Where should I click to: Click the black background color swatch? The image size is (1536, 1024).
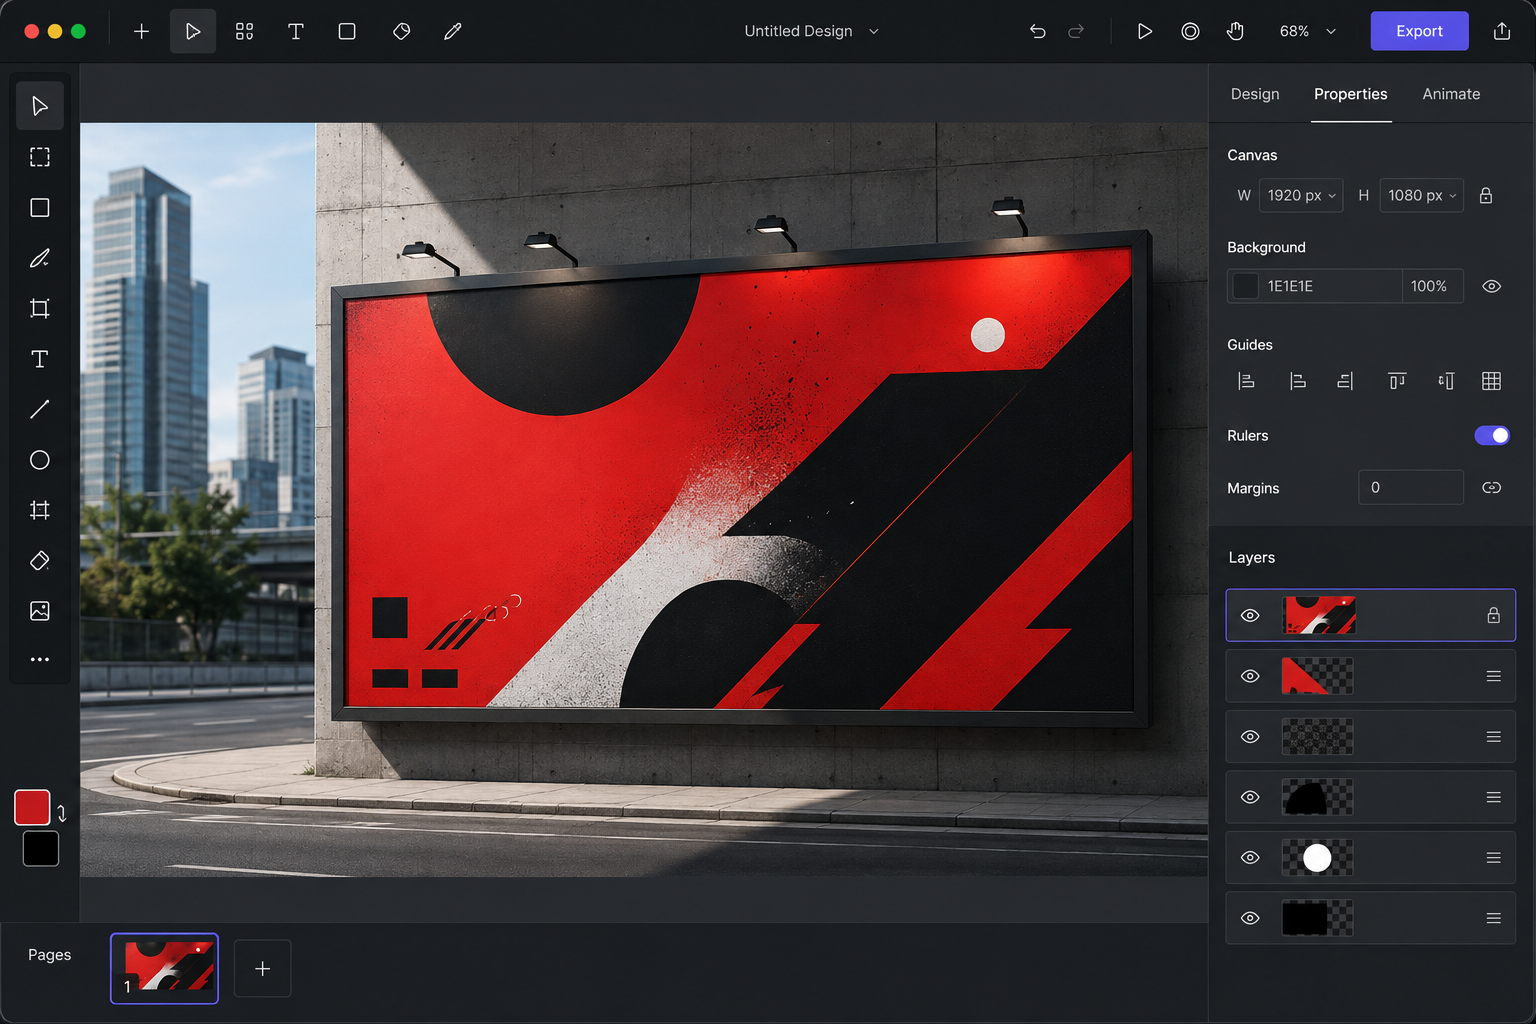point(41,849)
